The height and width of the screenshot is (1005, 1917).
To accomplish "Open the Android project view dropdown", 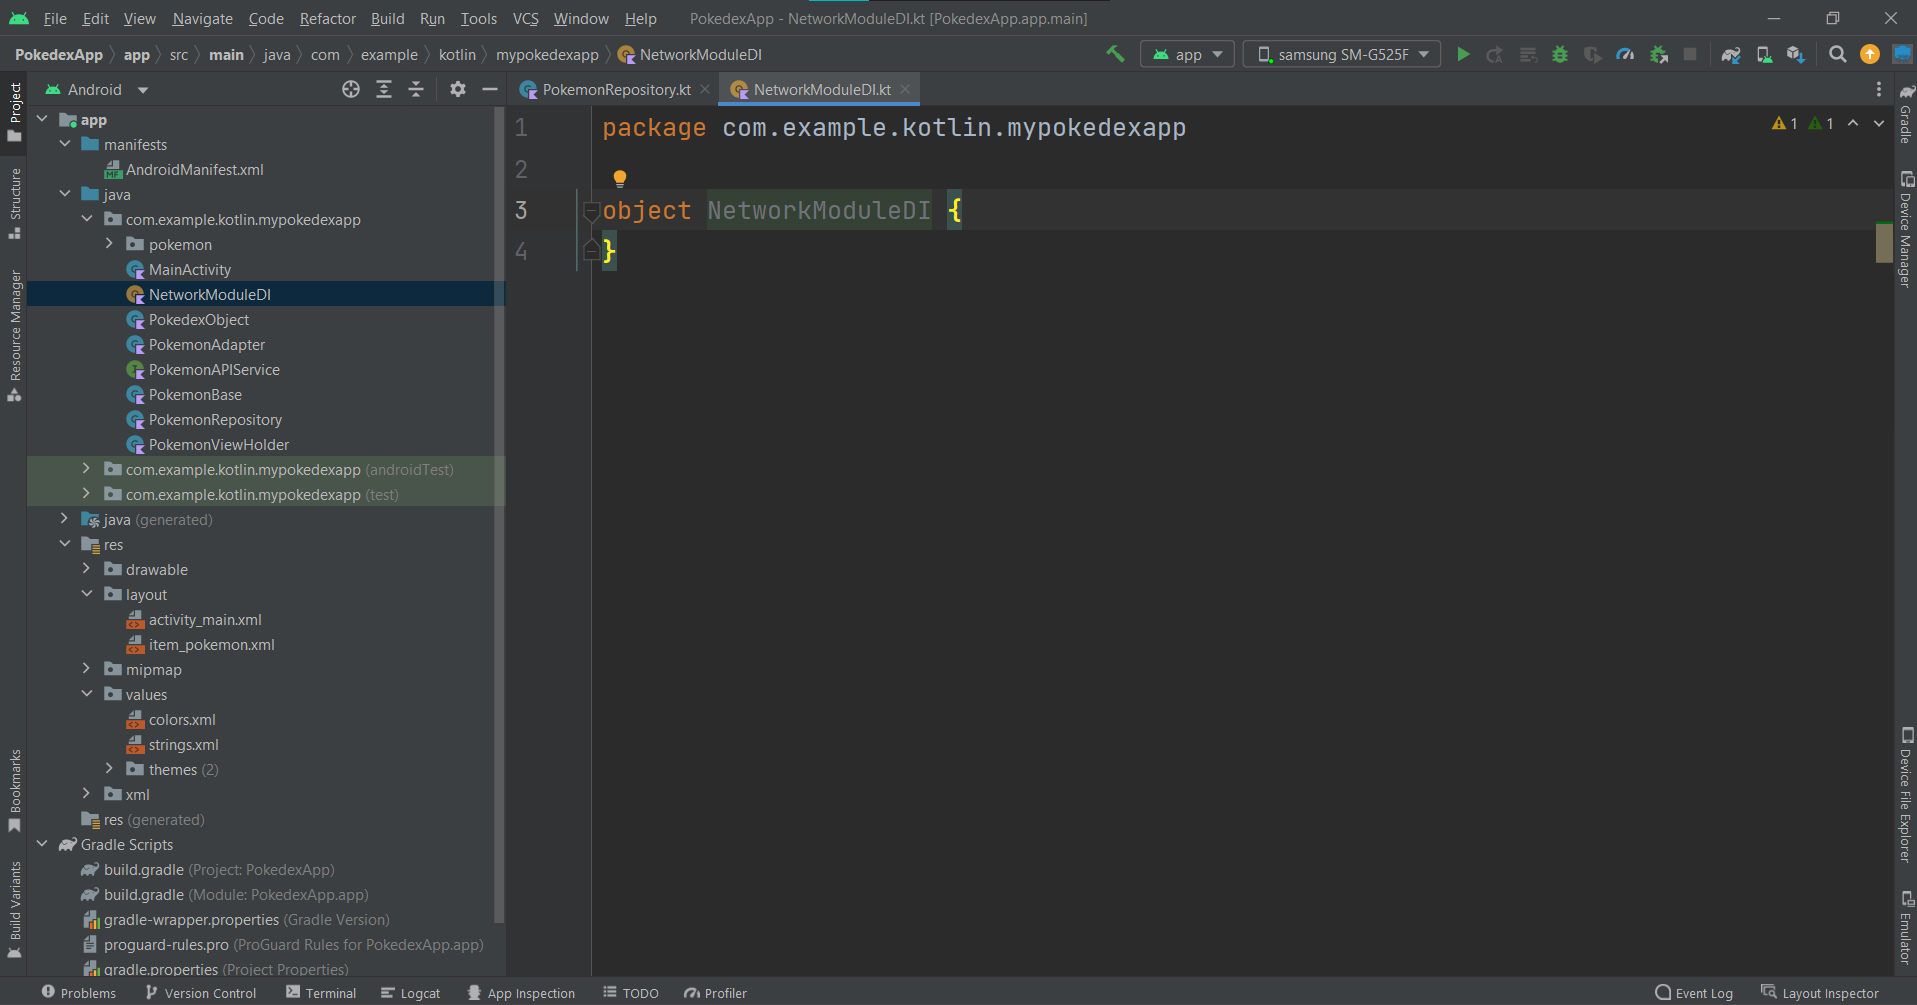I will tap(97, 90).
